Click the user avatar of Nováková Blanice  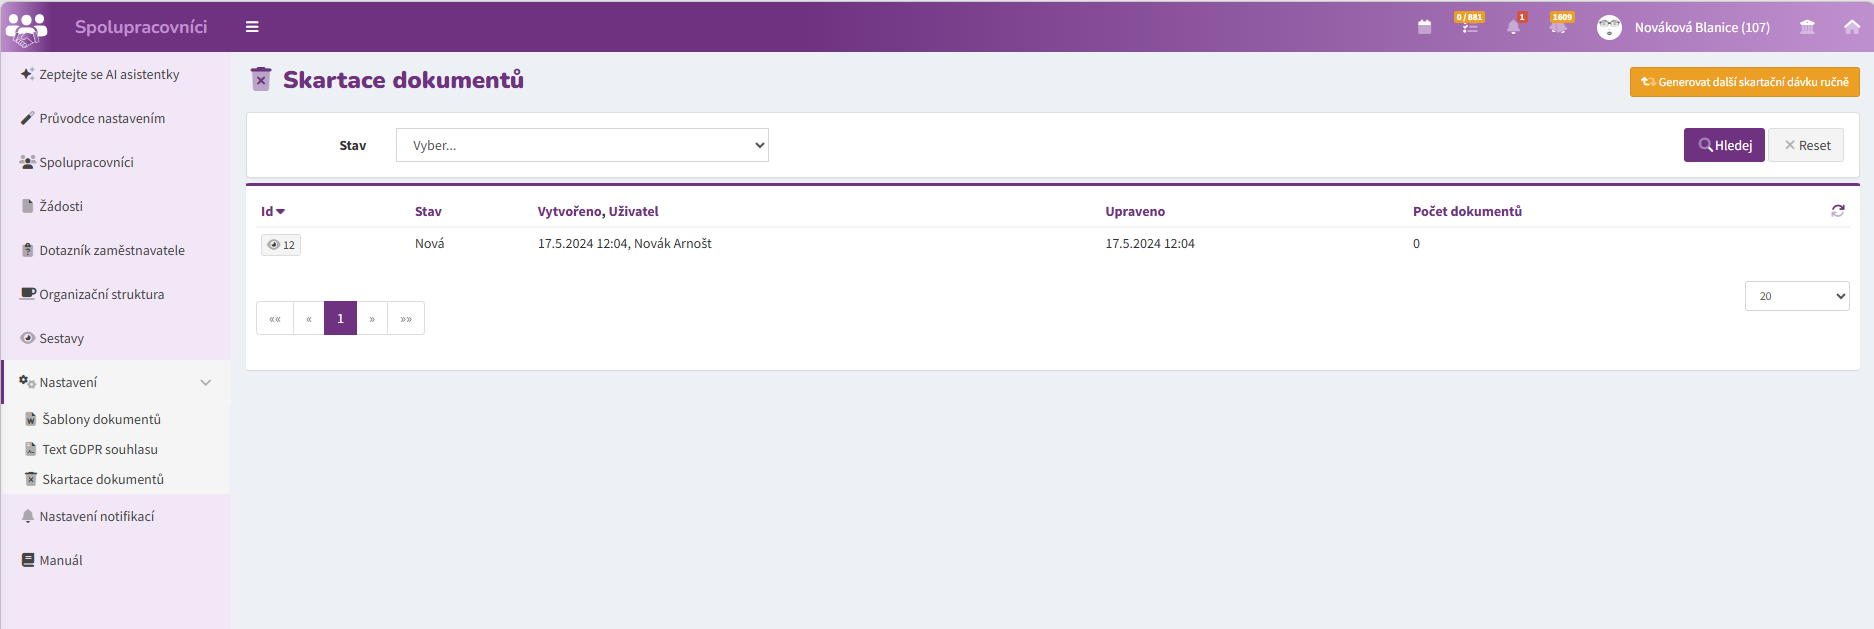click(1609, 27)
